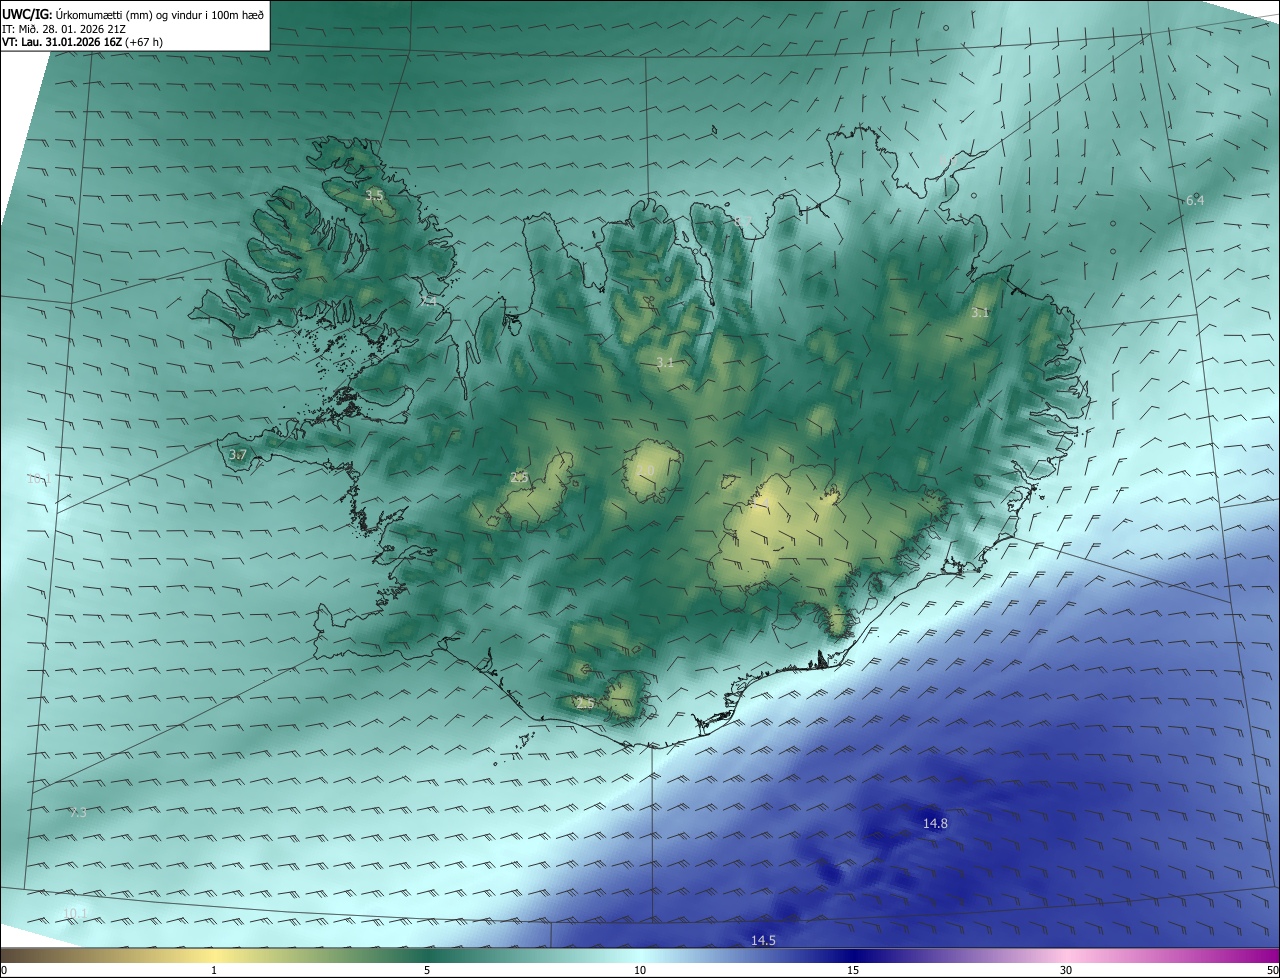This screenshot has width=1280, height=978.
Task: Click the 14.5 value label above the color scale
Action: pos(763,940)
